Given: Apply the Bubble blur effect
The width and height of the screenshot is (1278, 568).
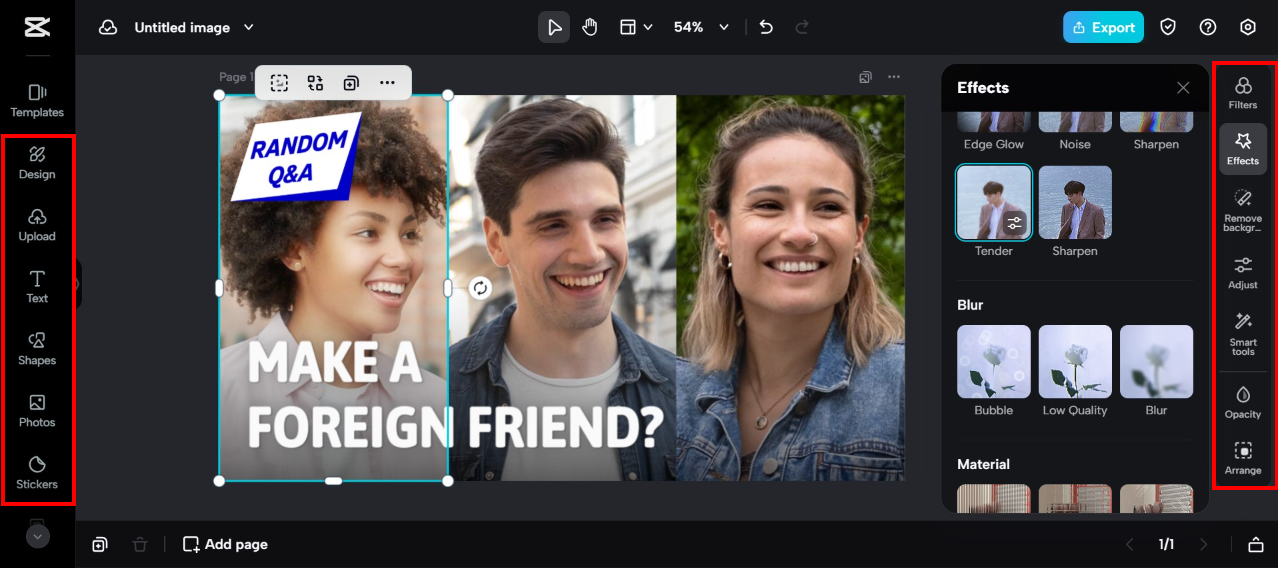Looking at the screenshot, I should coord(994,362).
